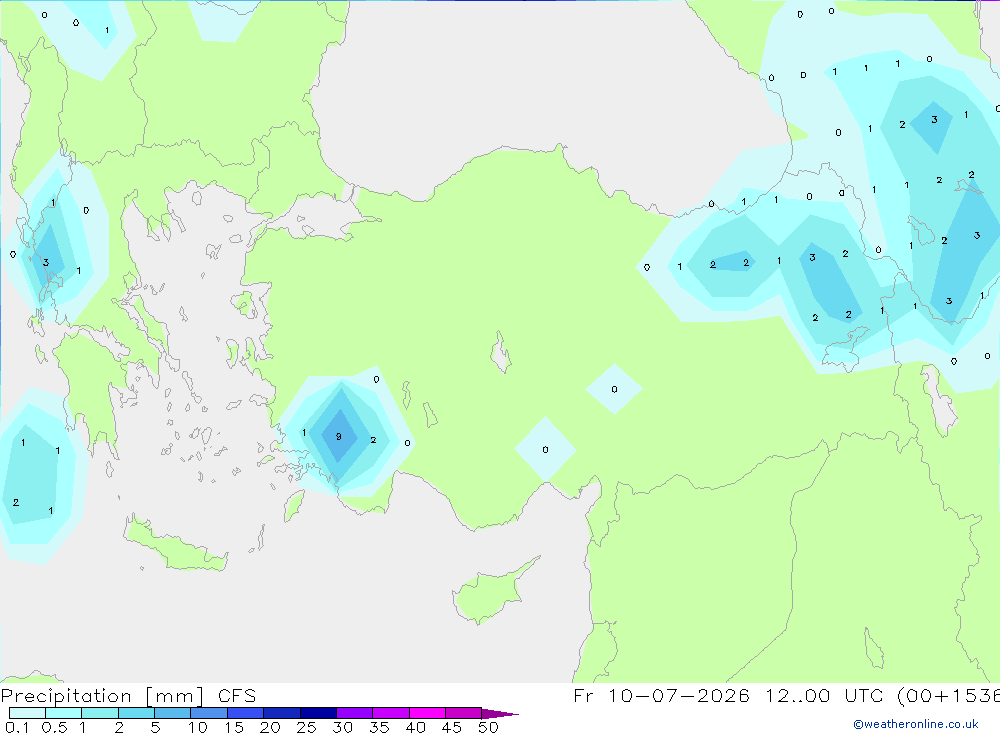Click the '0.5' legend scale label
1000x733 pixels.
pyautogui.click(x=54, y=727)
